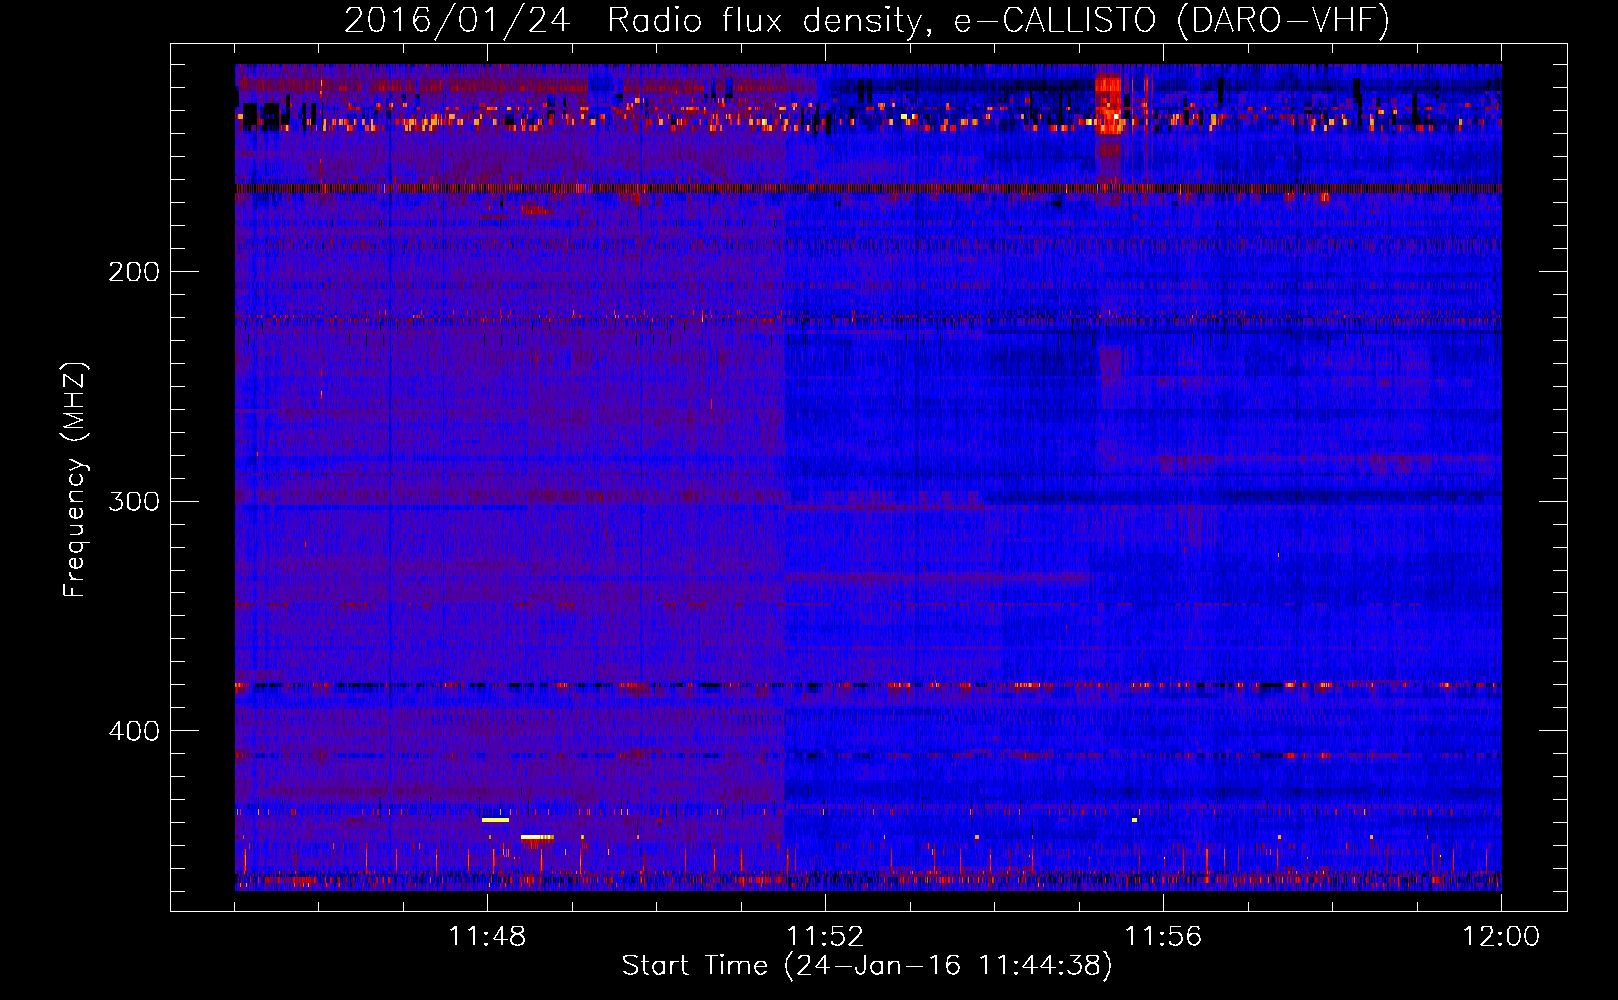
Task: Click the long yellow streak near 11:48
Action: pyautogui.click(x=496, y=820)
